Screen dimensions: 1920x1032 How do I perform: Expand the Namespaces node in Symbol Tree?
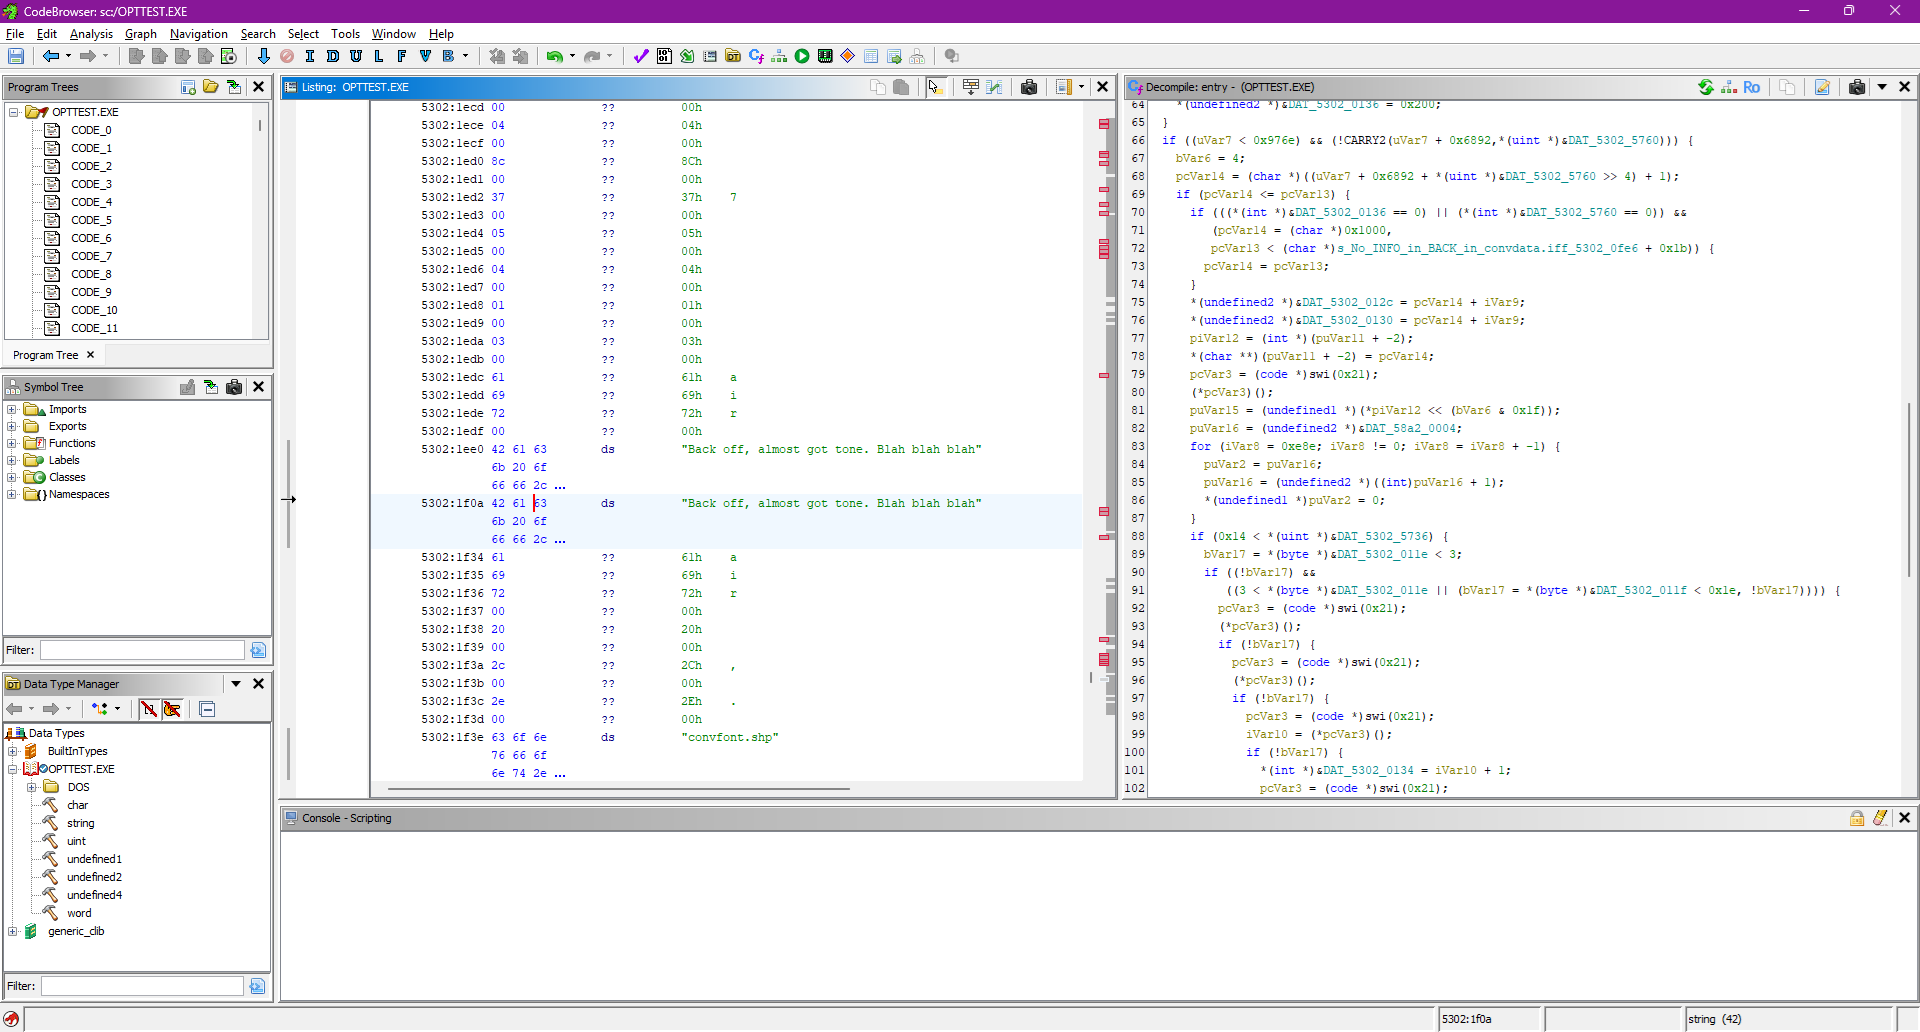point(12,494)
